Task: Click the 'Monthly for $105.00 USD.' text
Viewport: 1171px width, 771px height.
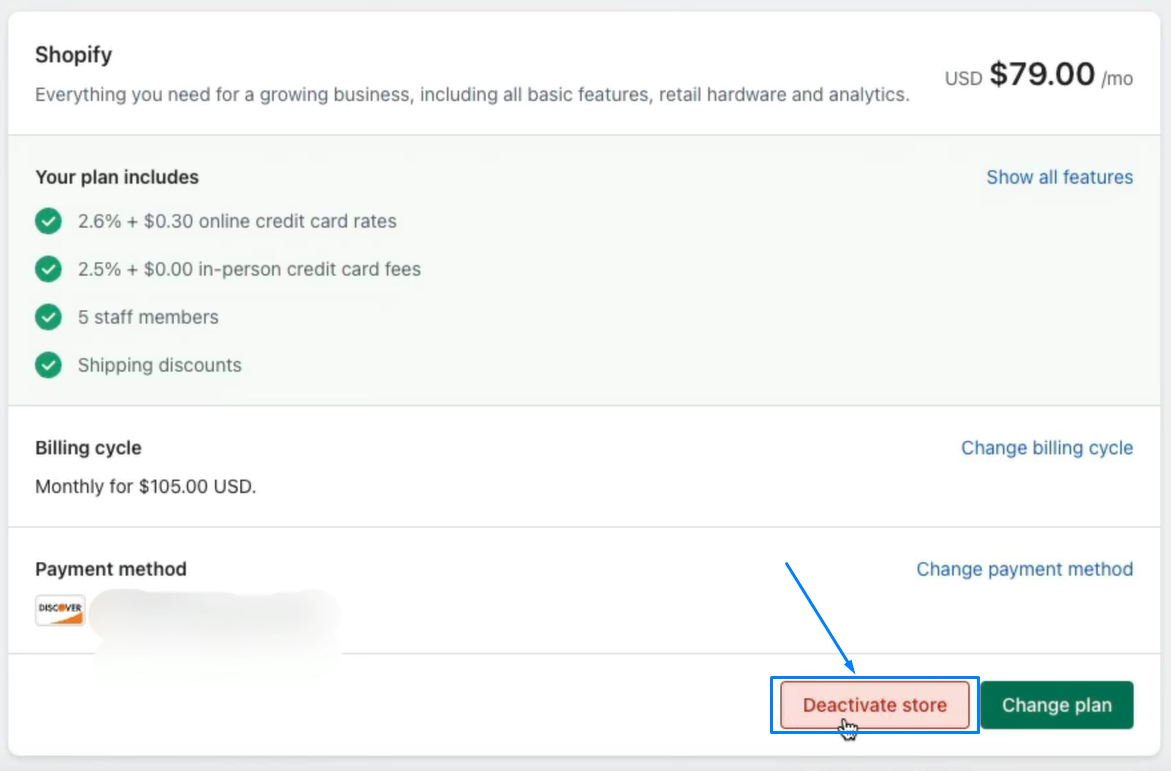Action: coord(146,486)
